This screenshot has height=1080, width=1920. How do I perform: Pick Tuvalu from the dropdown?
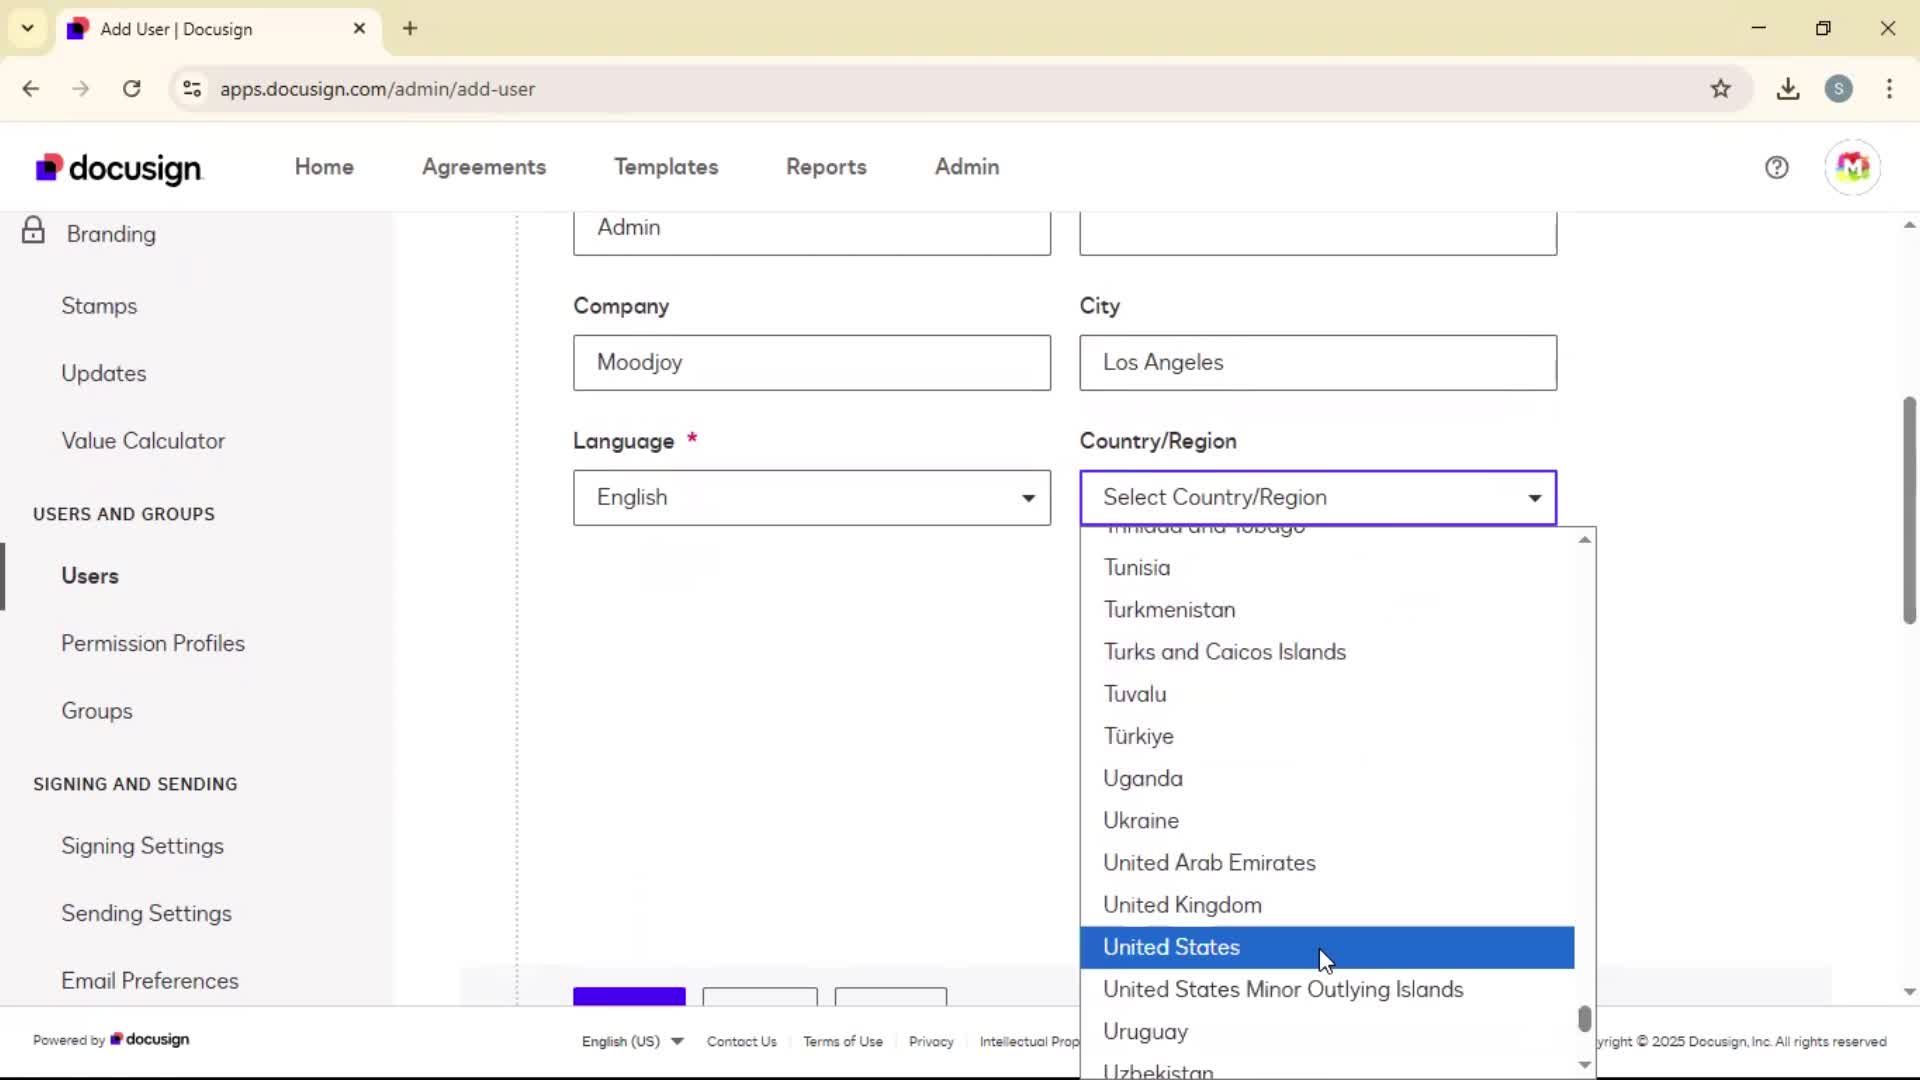[1327, 695]
